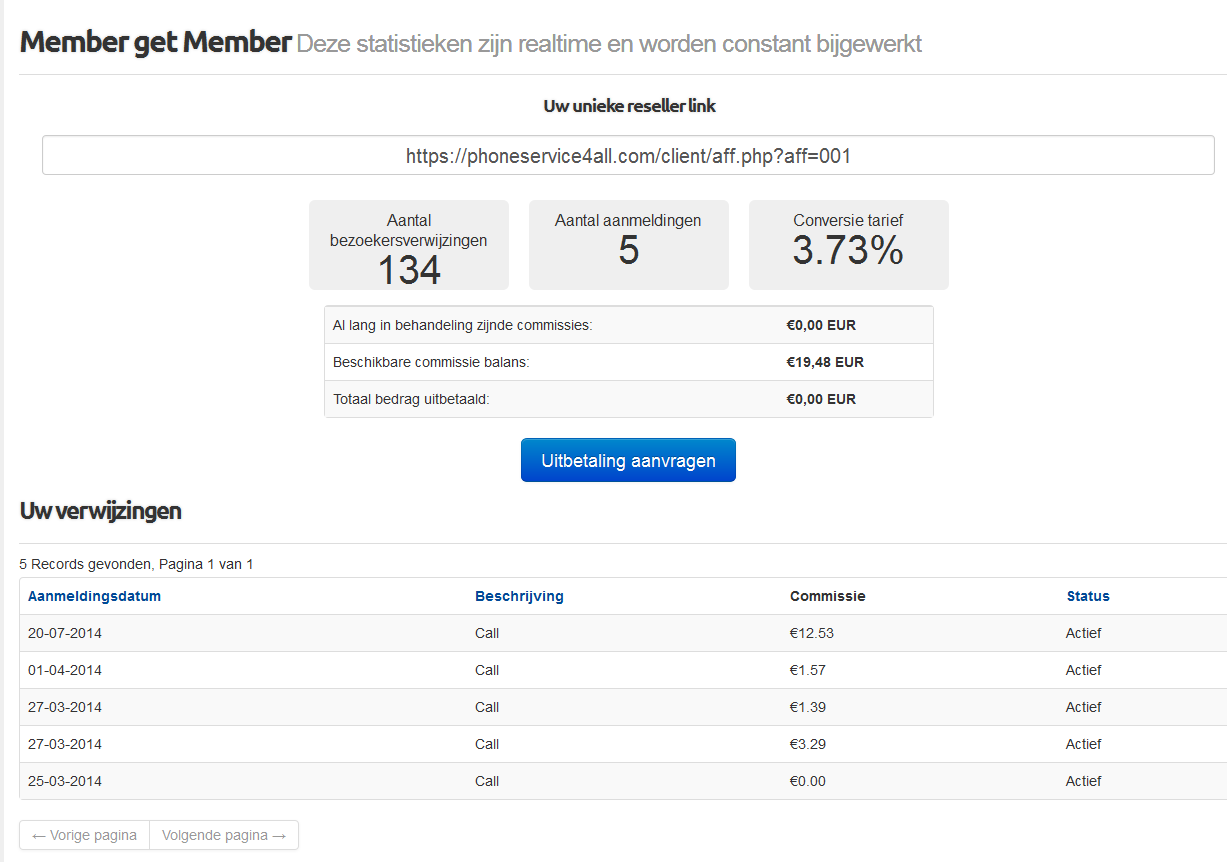Select the Conversie tarief percentage box
1227x862 pixels.
pyautogui.click(x=848, y=244)
